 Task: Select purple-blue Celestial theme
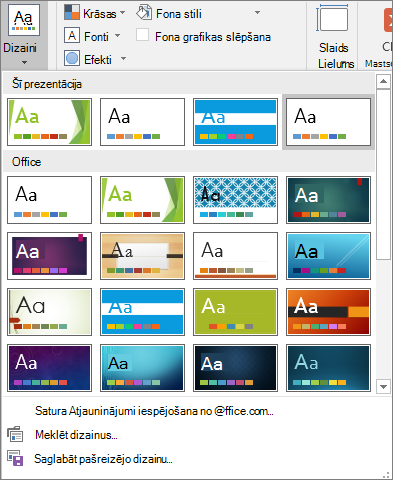coord(49,368)
